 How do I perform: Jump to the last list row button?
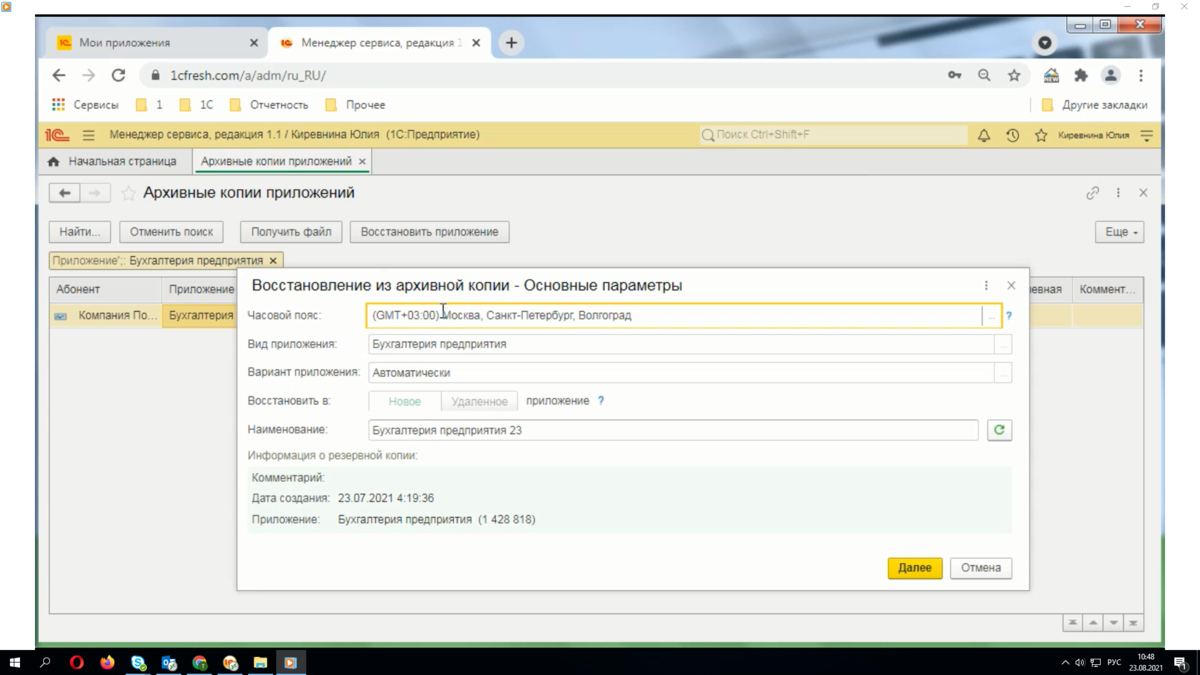tap(1133, 623)
